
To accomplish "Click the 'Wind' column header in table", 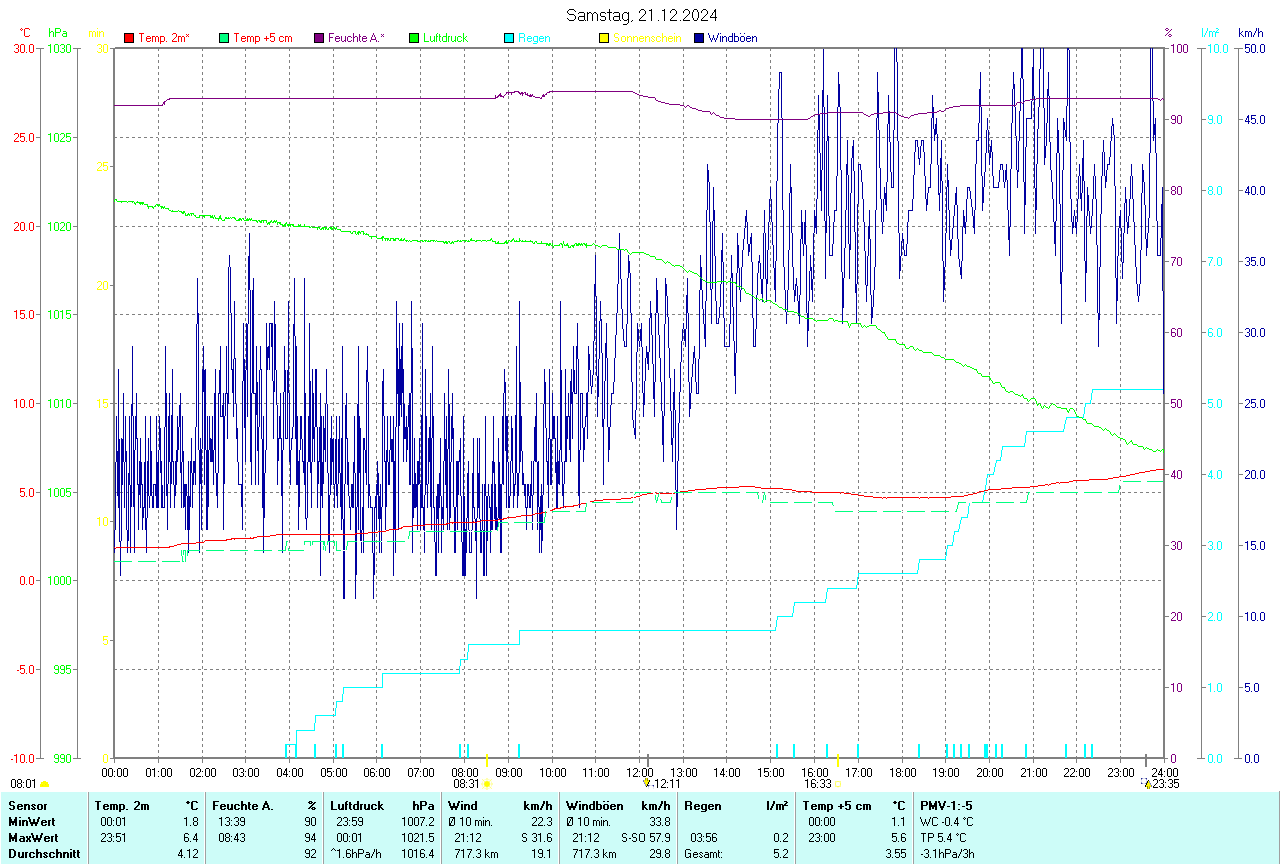I will click(463, 806).
